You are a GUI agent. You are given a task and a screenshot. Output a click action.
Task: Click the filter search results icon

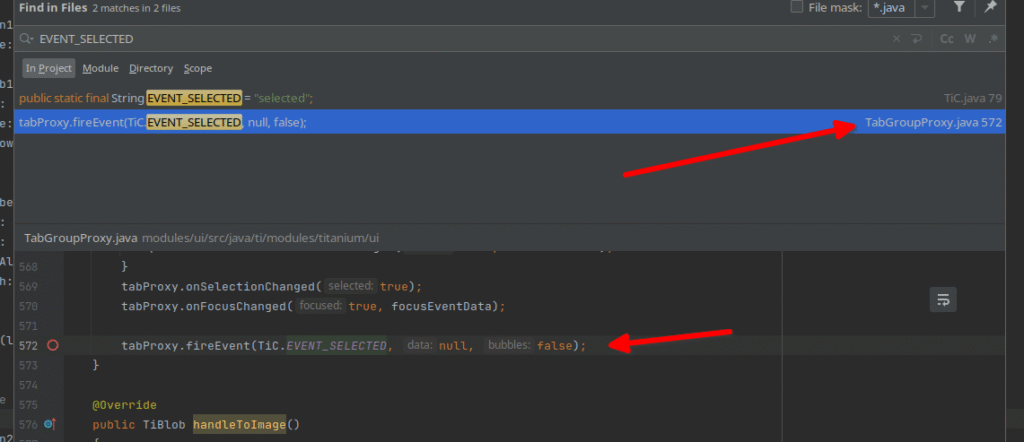coord(959,8)
